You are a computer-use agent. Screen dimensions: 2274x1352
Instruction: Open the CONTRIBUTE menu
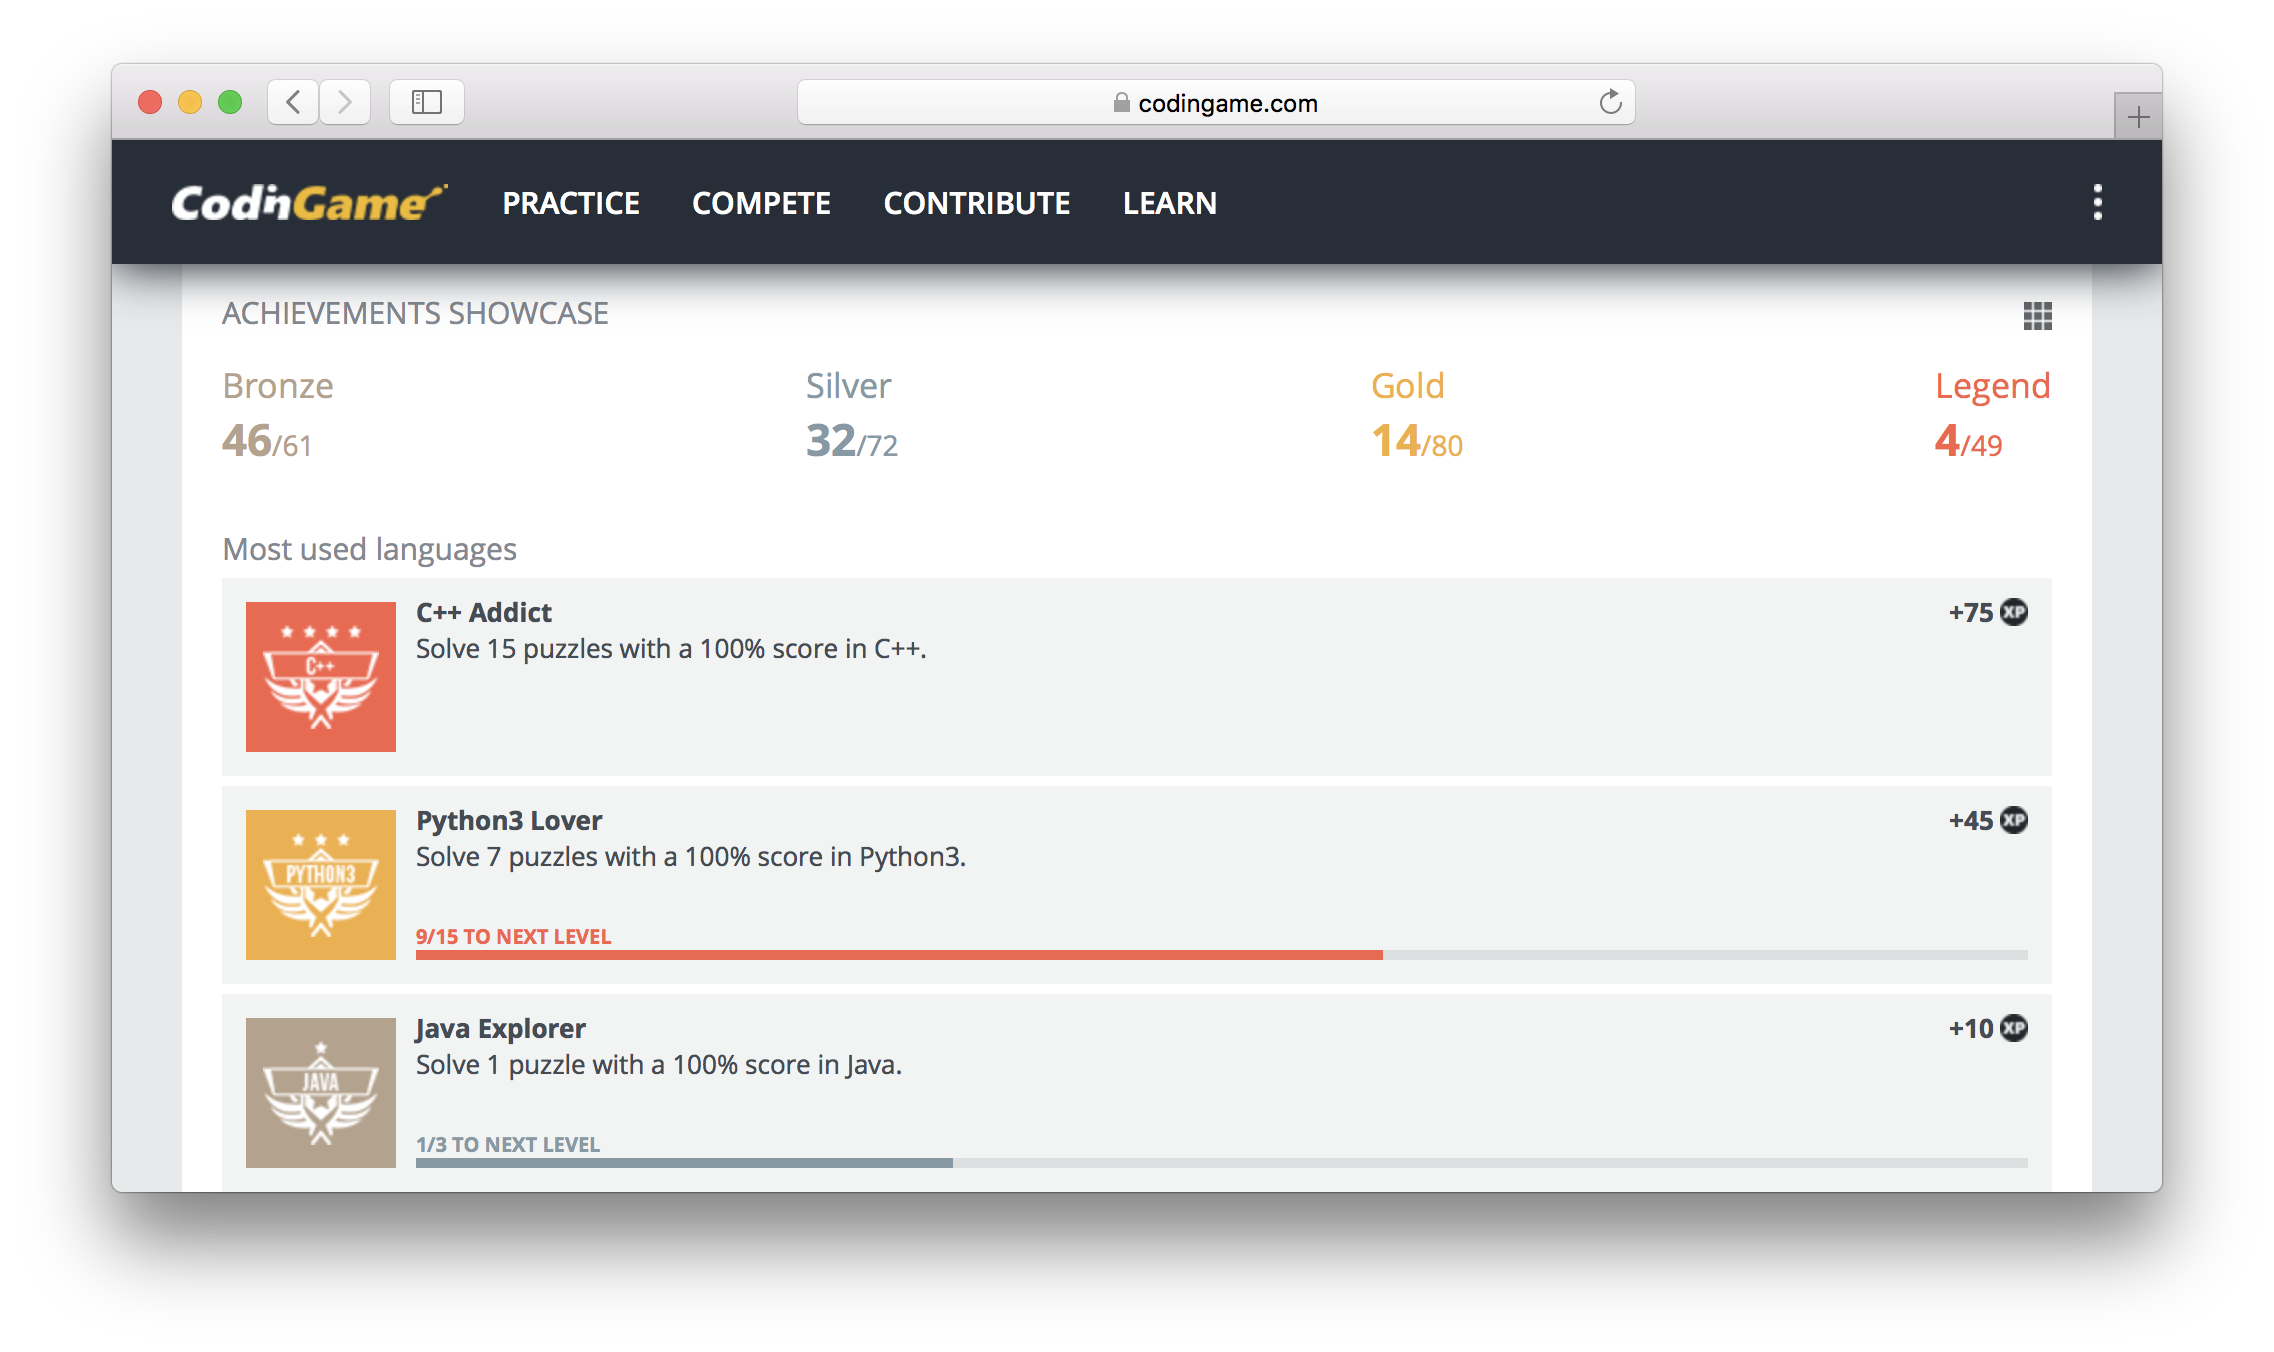977,203
